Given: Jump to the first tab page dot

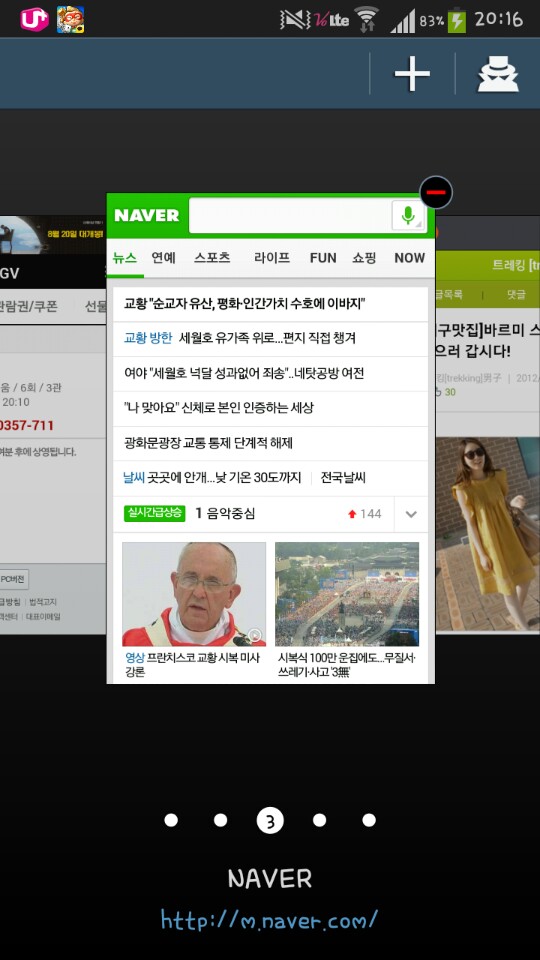Looking at the screenshot, I should [x=171, y=820].
